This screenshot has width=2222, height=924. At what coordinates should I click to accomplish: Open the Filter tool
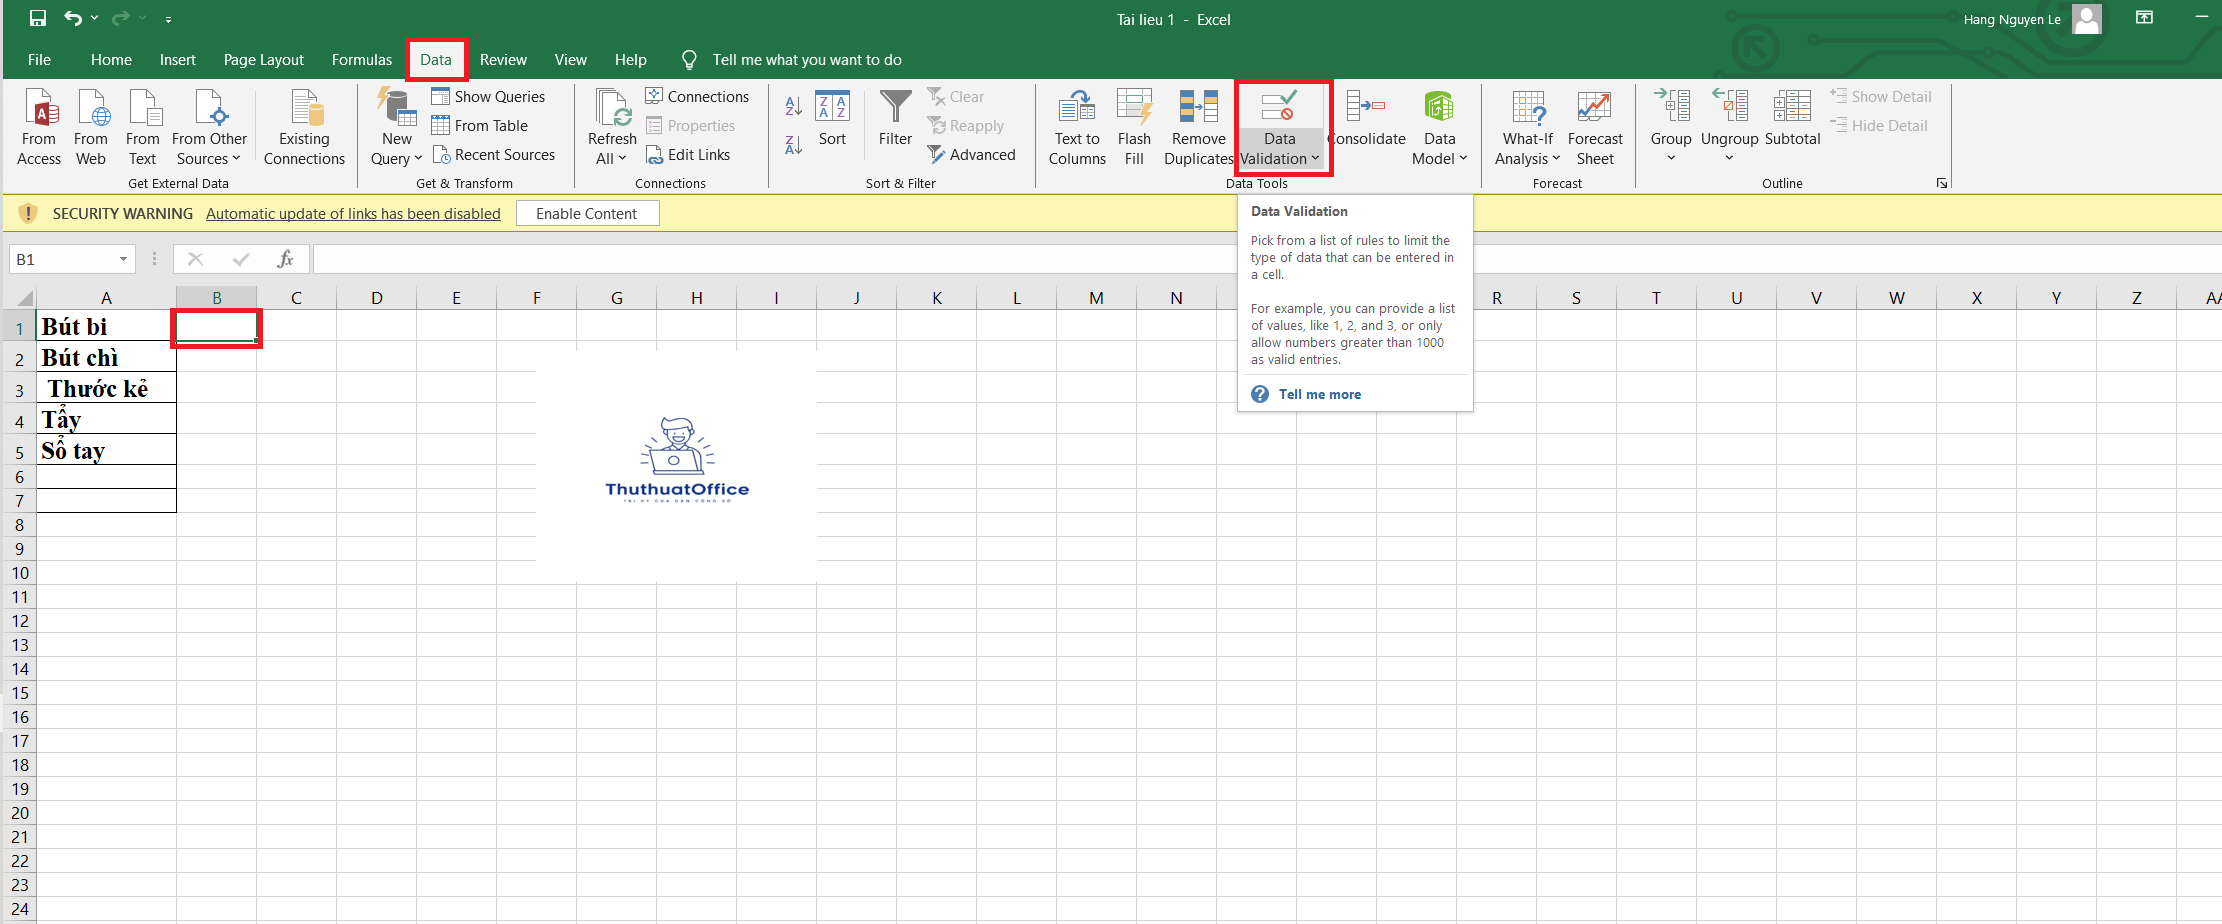pyautogui.click(x=894, y=125)
